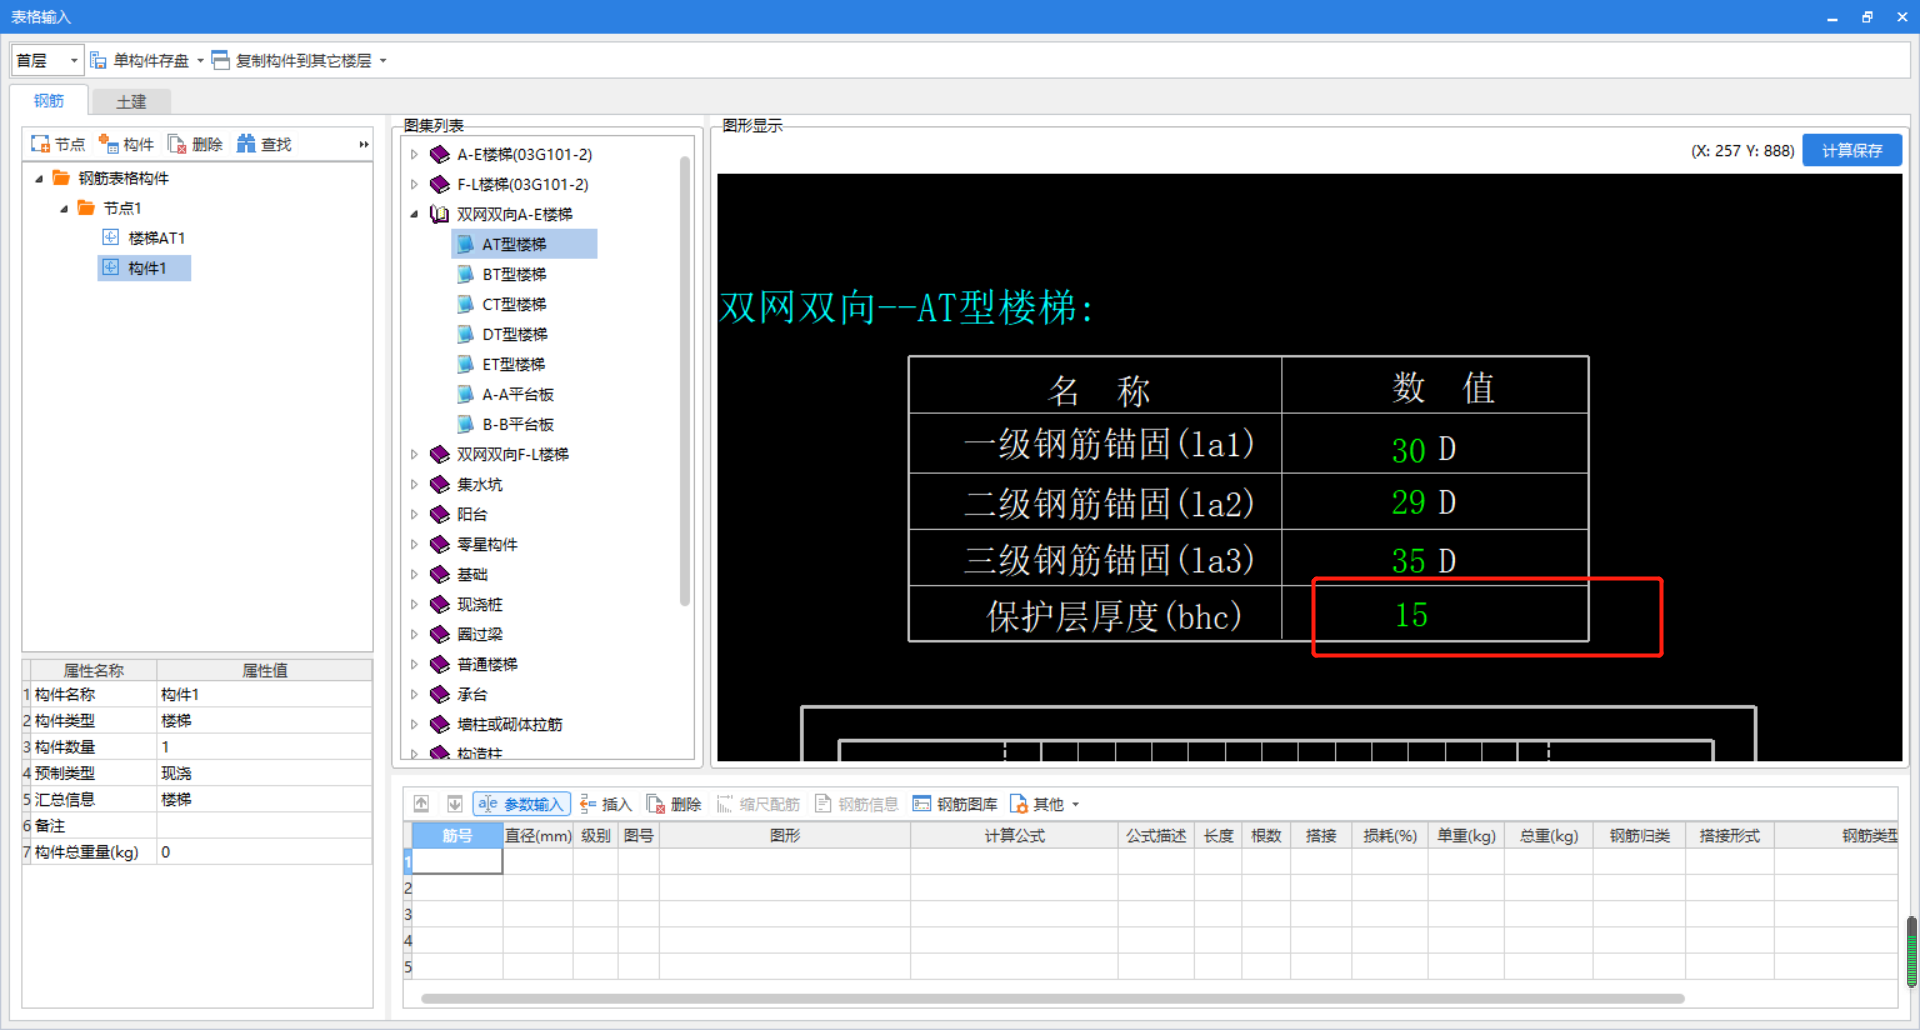Open the 复制构件到其它楼层 dropdown arrow
The width and height of the screenshot is (1920, 1030).
click(x=383, y=61)
